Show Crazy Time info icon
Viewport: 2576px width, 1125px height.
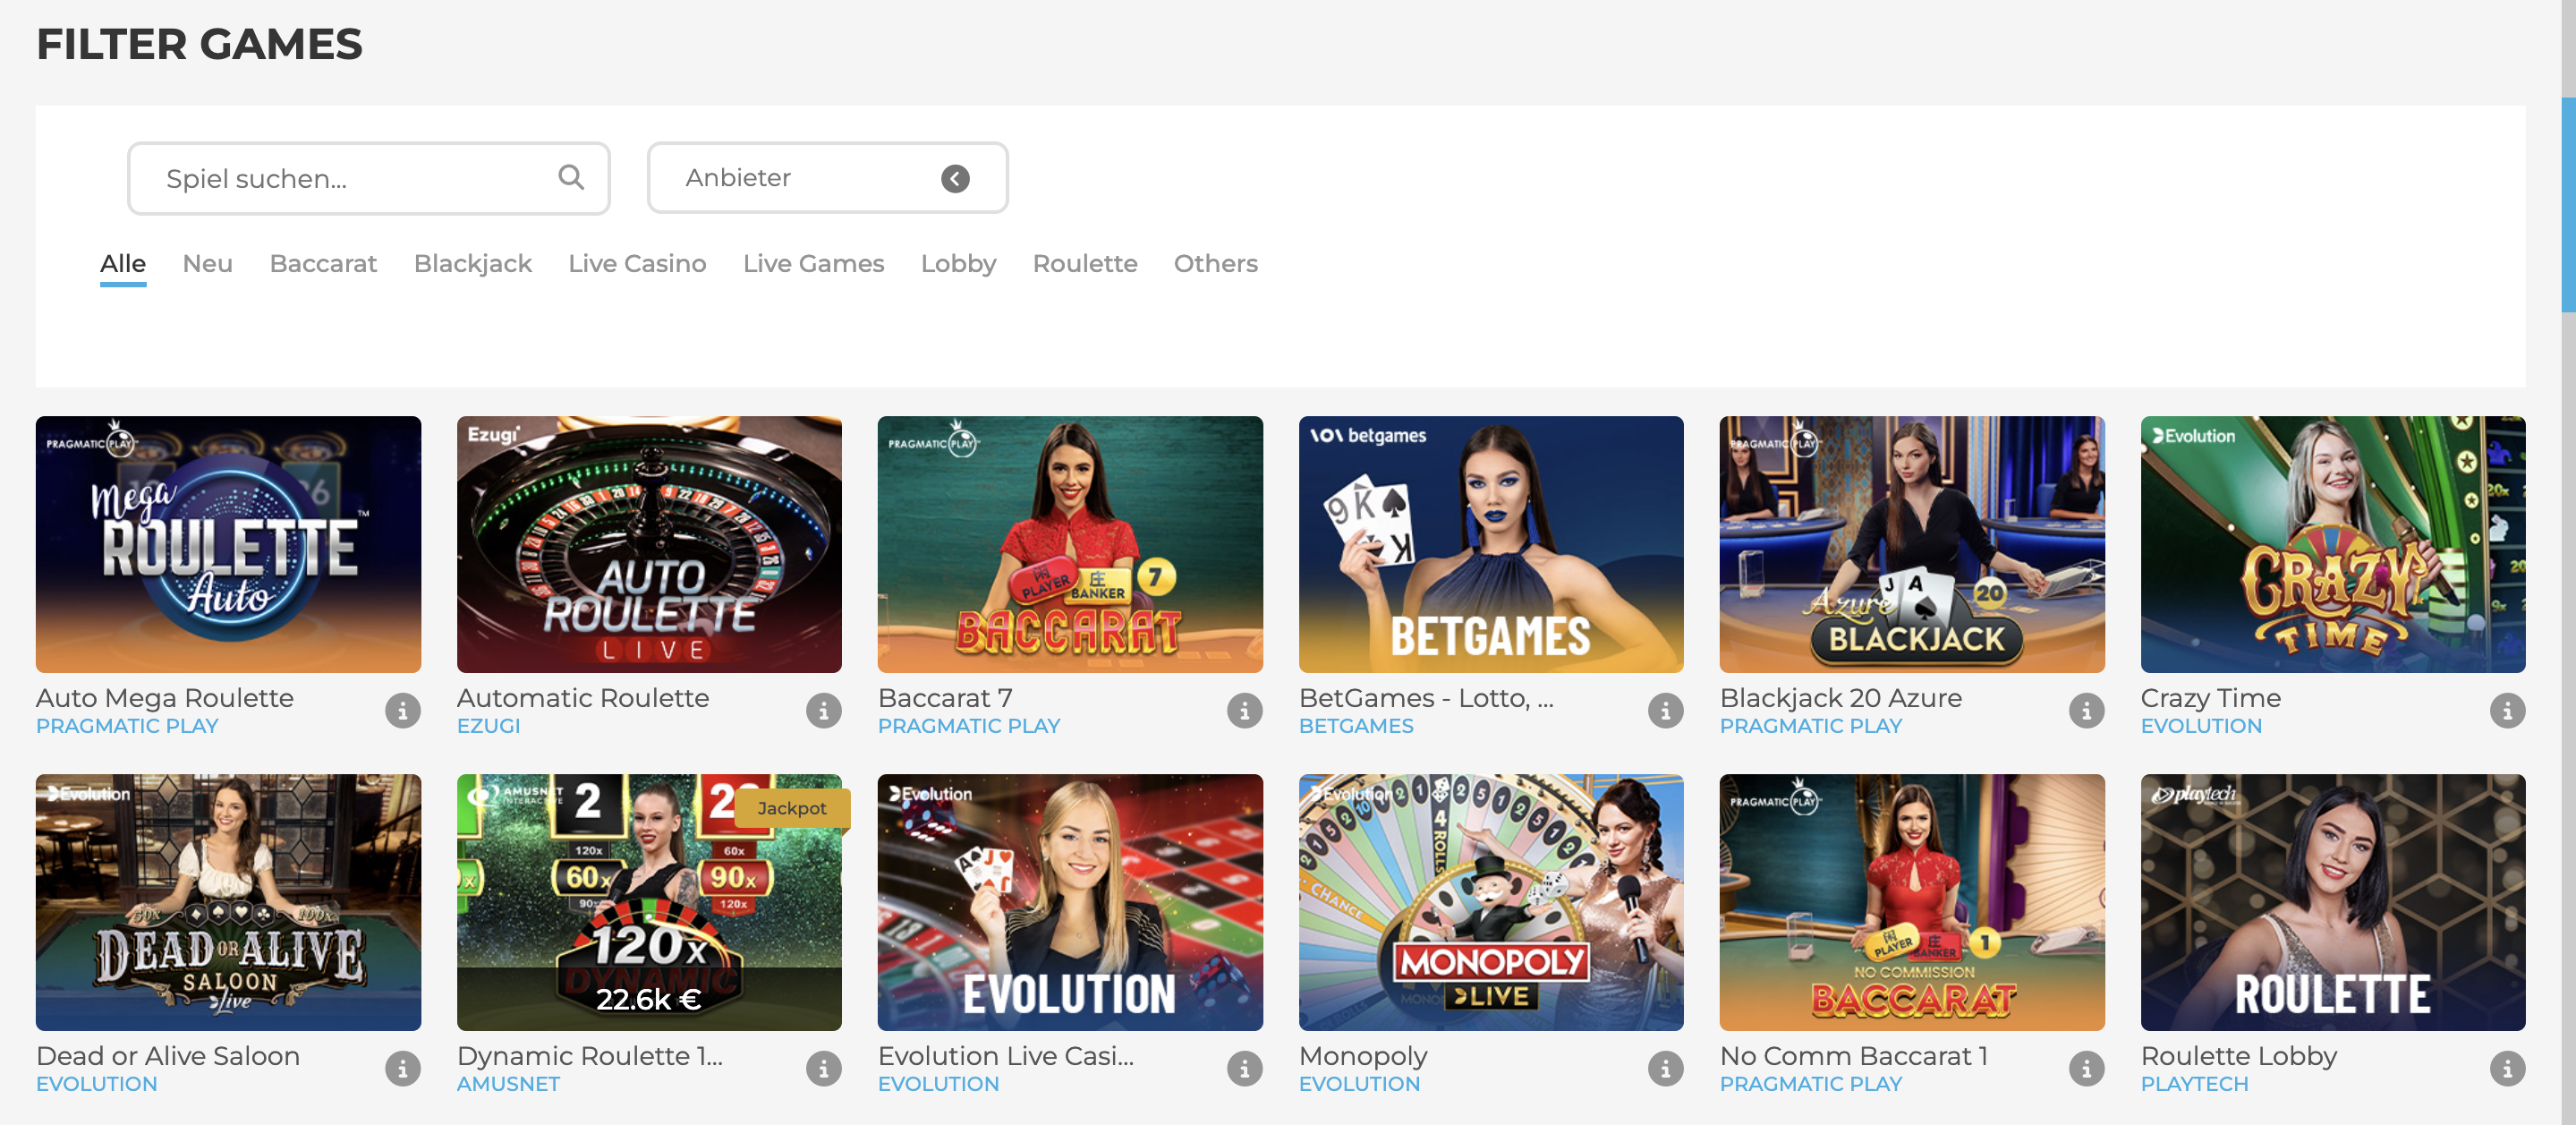(2507, 711)
